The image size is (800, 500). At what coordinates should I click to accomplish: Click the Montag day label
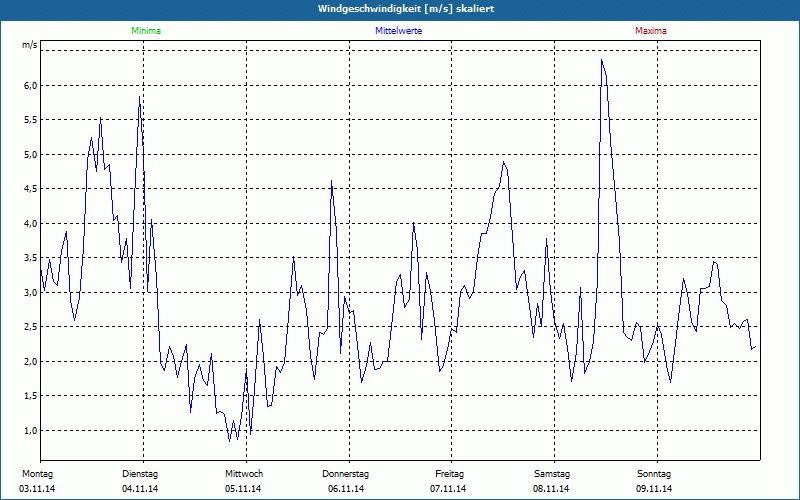37,474
